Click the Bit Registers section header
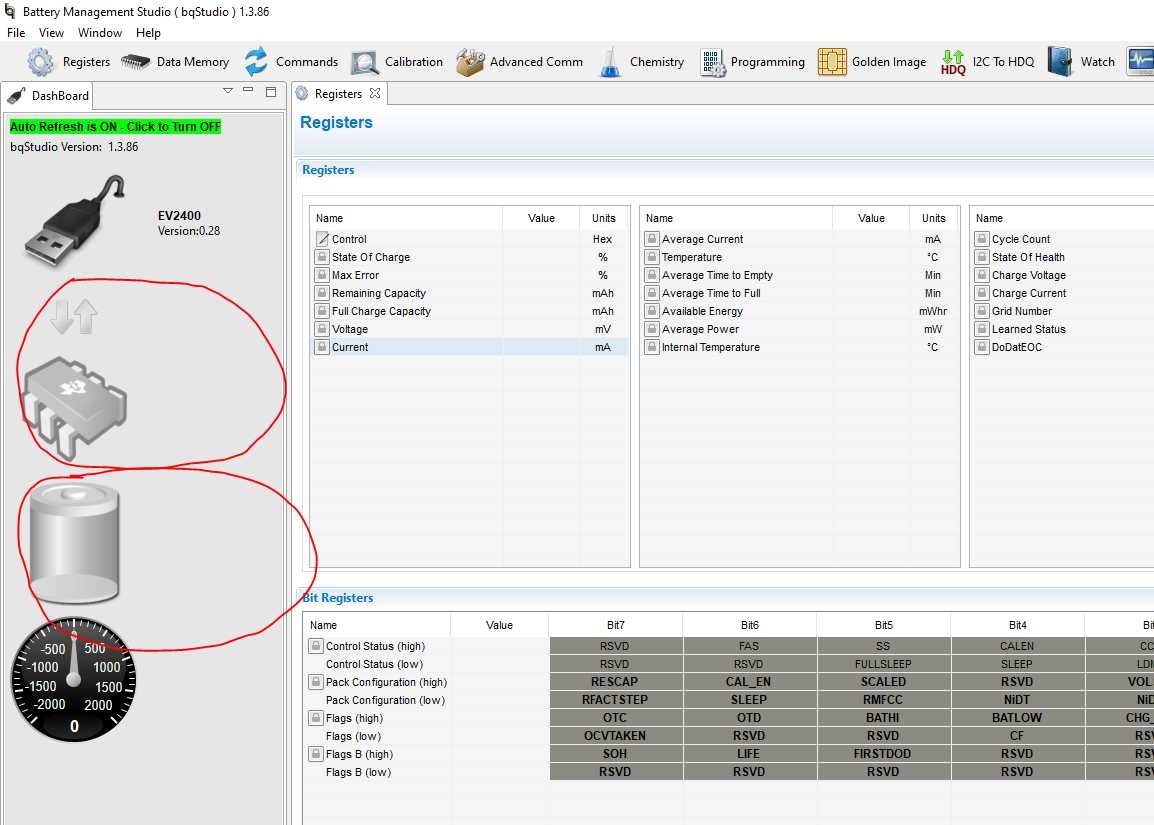The height and width of the screenshot is (825, 1154). pyautogui.click(x=338, y=598)
